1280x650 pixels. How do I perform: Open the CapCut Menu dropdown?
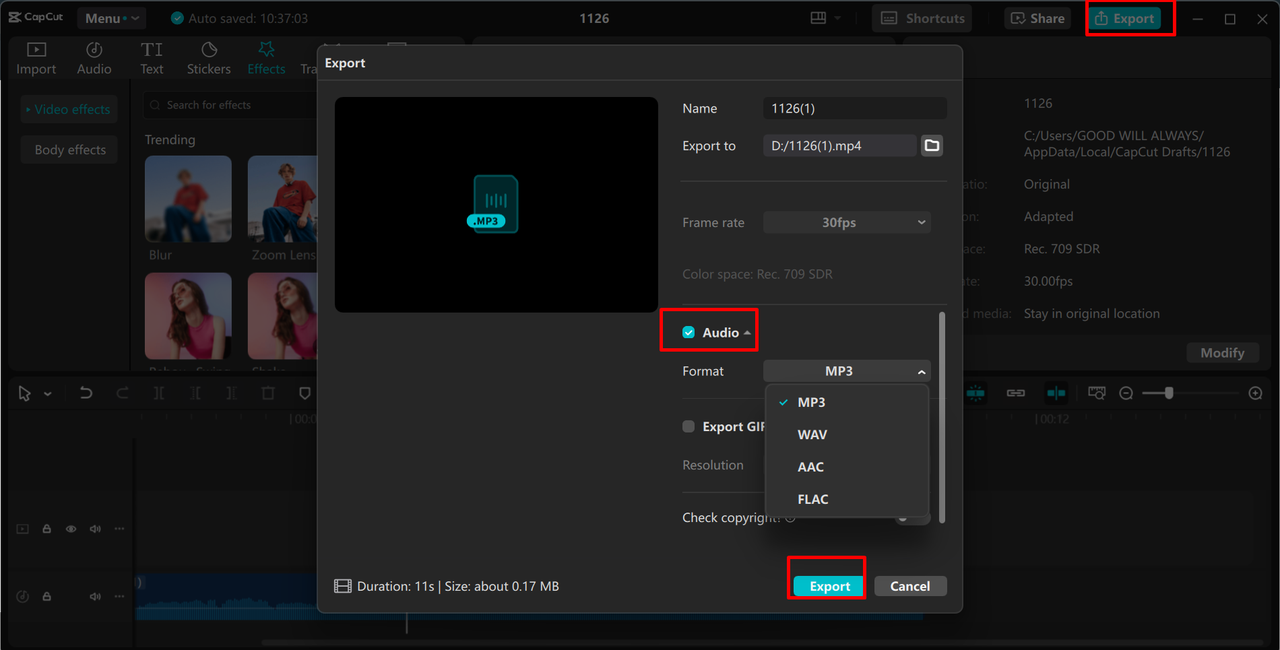coord(110,18)
